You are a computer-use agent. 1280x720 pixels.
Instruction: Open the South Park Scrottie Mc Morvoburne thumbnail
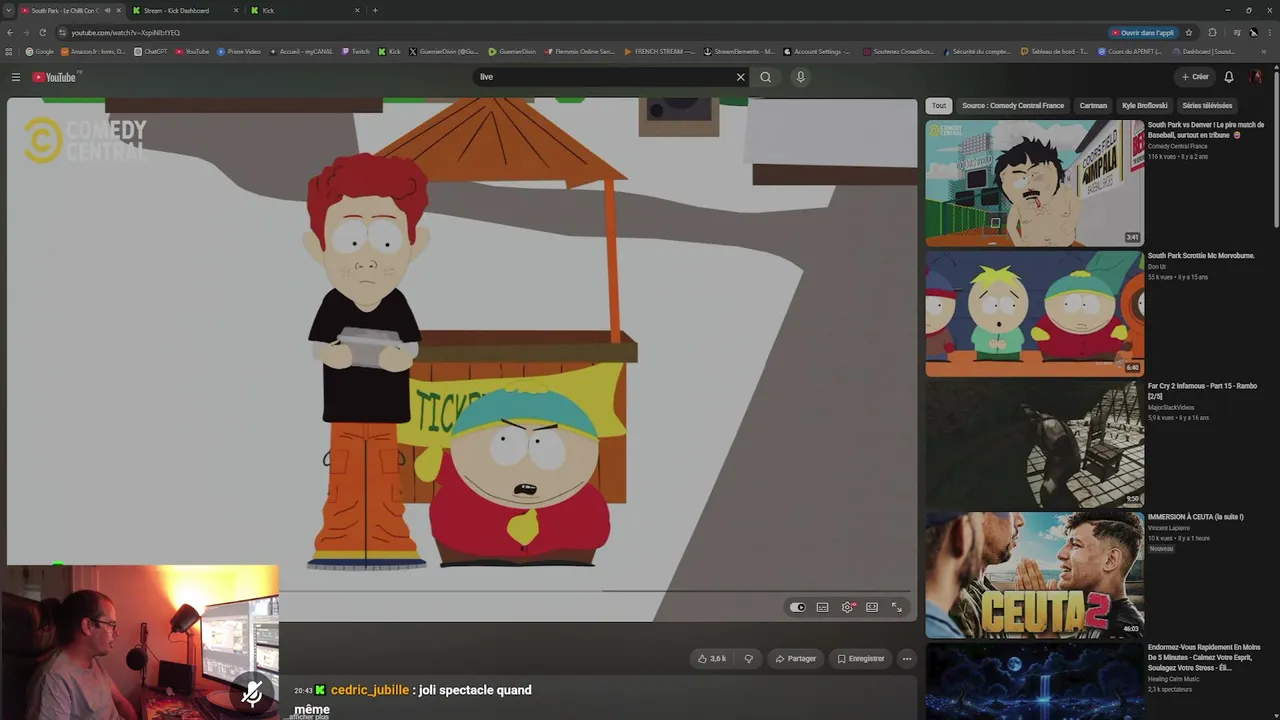(1034, 313)
